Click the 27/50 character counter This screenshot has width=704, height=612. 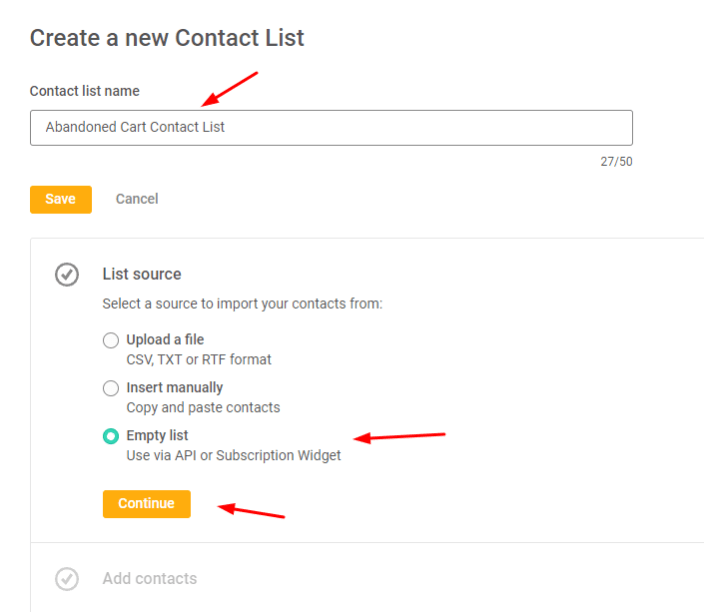click(x=616, y=162)
